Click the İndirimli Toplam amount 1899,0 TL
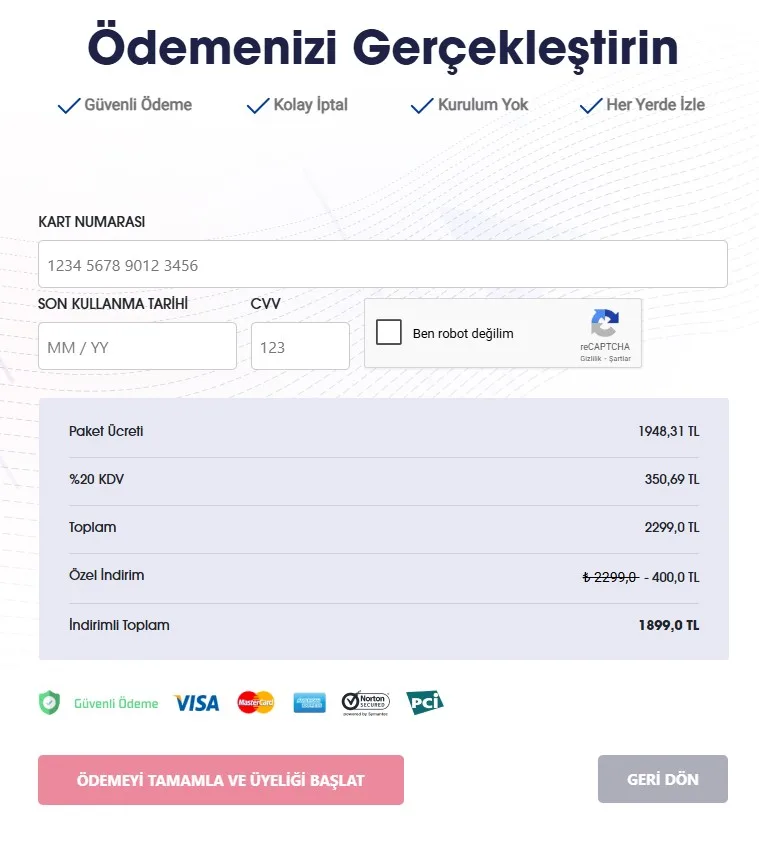The height and width of the screenshot is (865, 759). click(668, 626)
